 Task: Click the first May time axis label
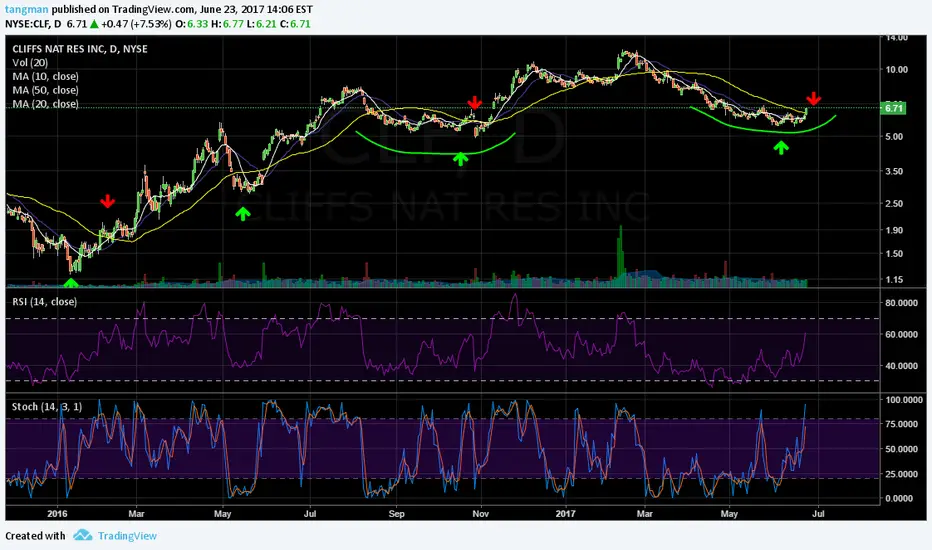pyautogui.click(x=222, y=513)
